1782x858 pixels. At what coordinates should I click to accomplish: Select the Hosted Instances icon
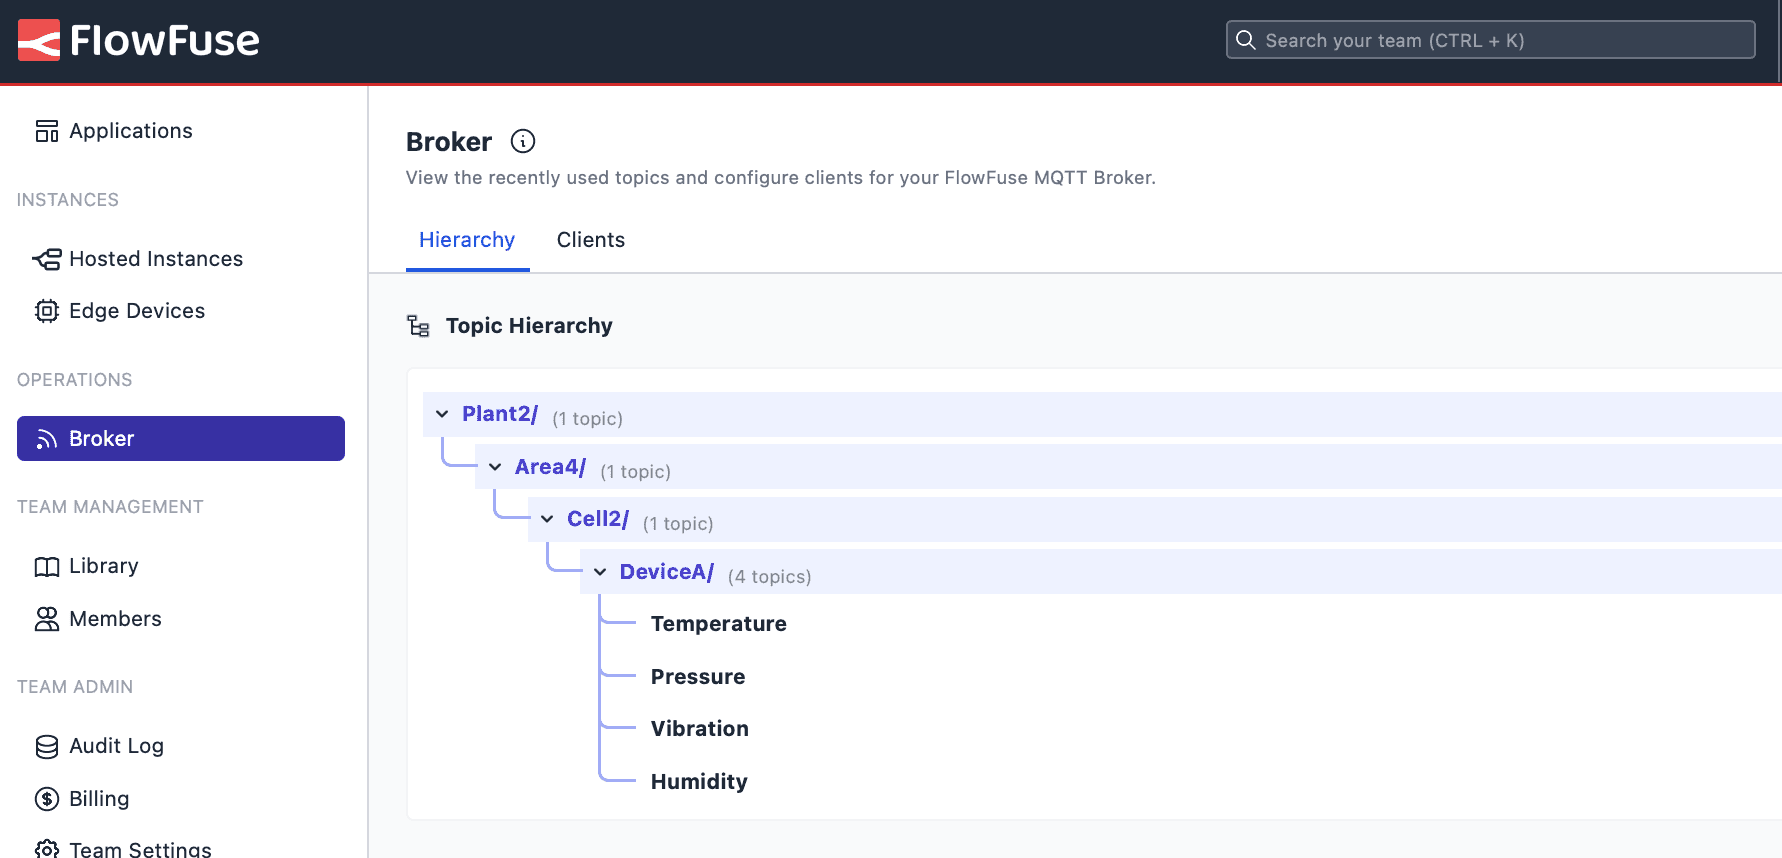pos(46,258)
